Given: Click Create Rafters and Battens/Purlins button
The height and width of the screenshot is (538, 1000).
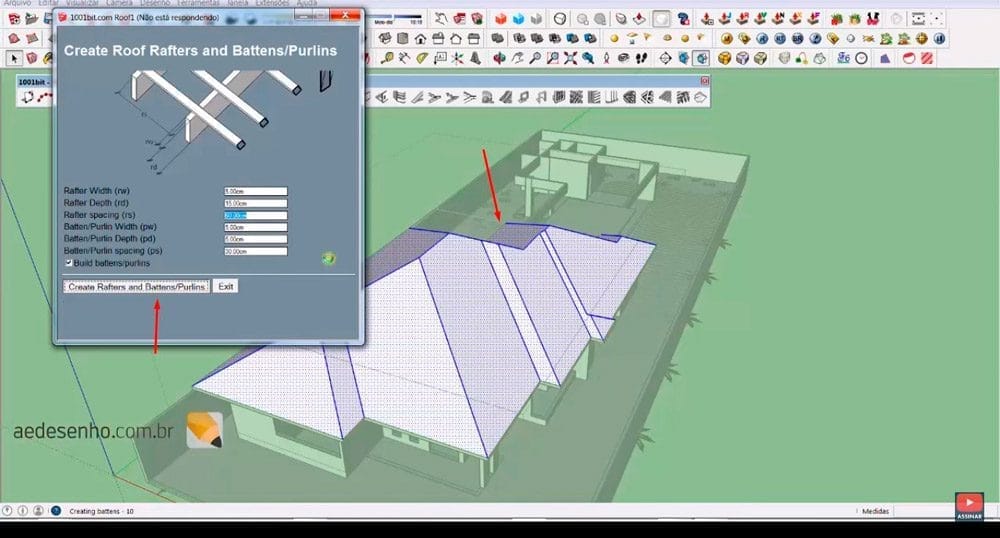Looking at the screenshot, I should coord(136,286).
